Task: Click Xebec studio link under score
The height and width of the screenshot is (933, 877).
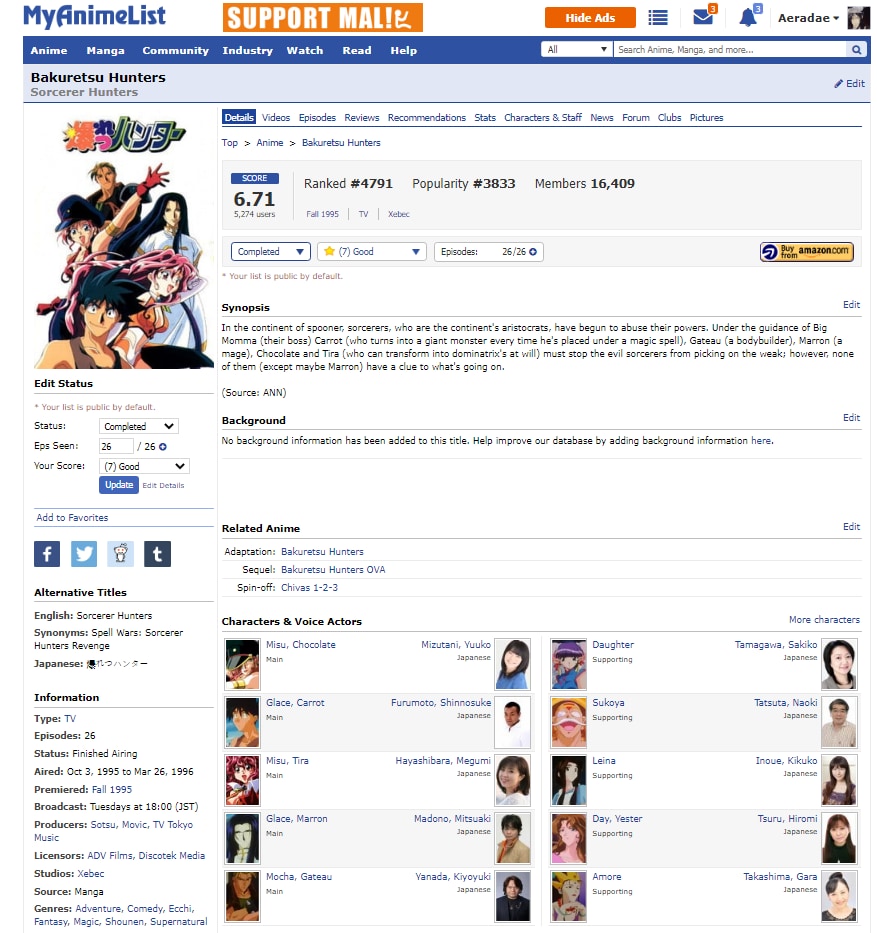Action: [x=399, y=214]
